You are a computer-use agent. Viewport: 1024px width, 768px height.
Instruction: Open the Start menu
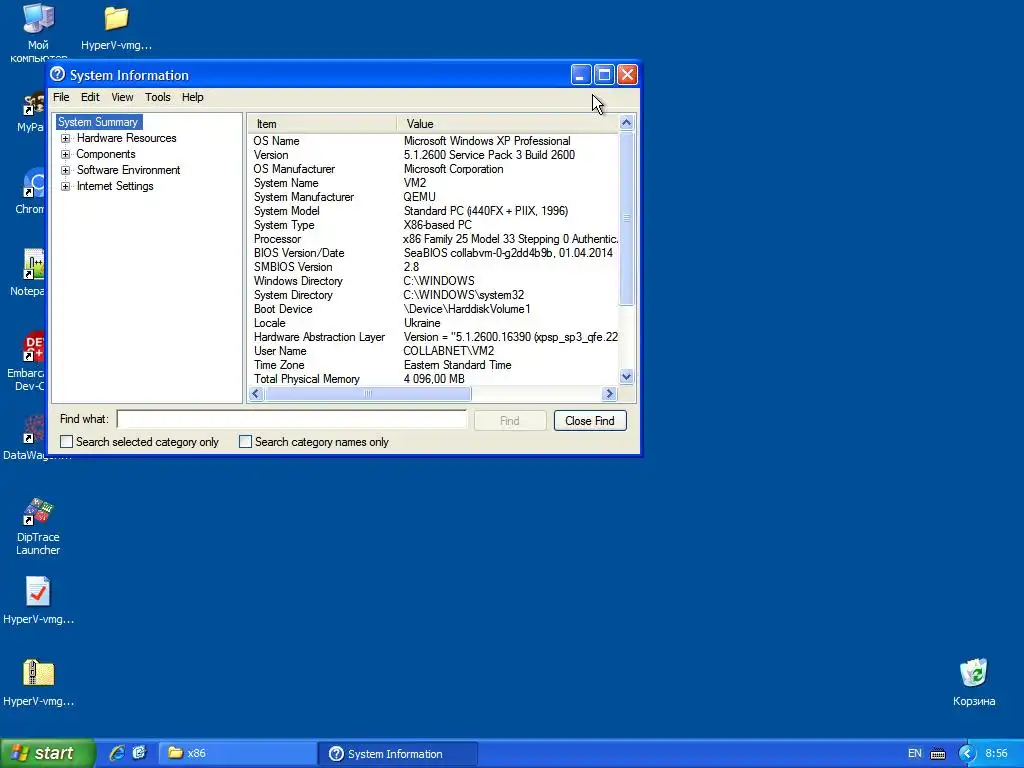tap(47, 753)
